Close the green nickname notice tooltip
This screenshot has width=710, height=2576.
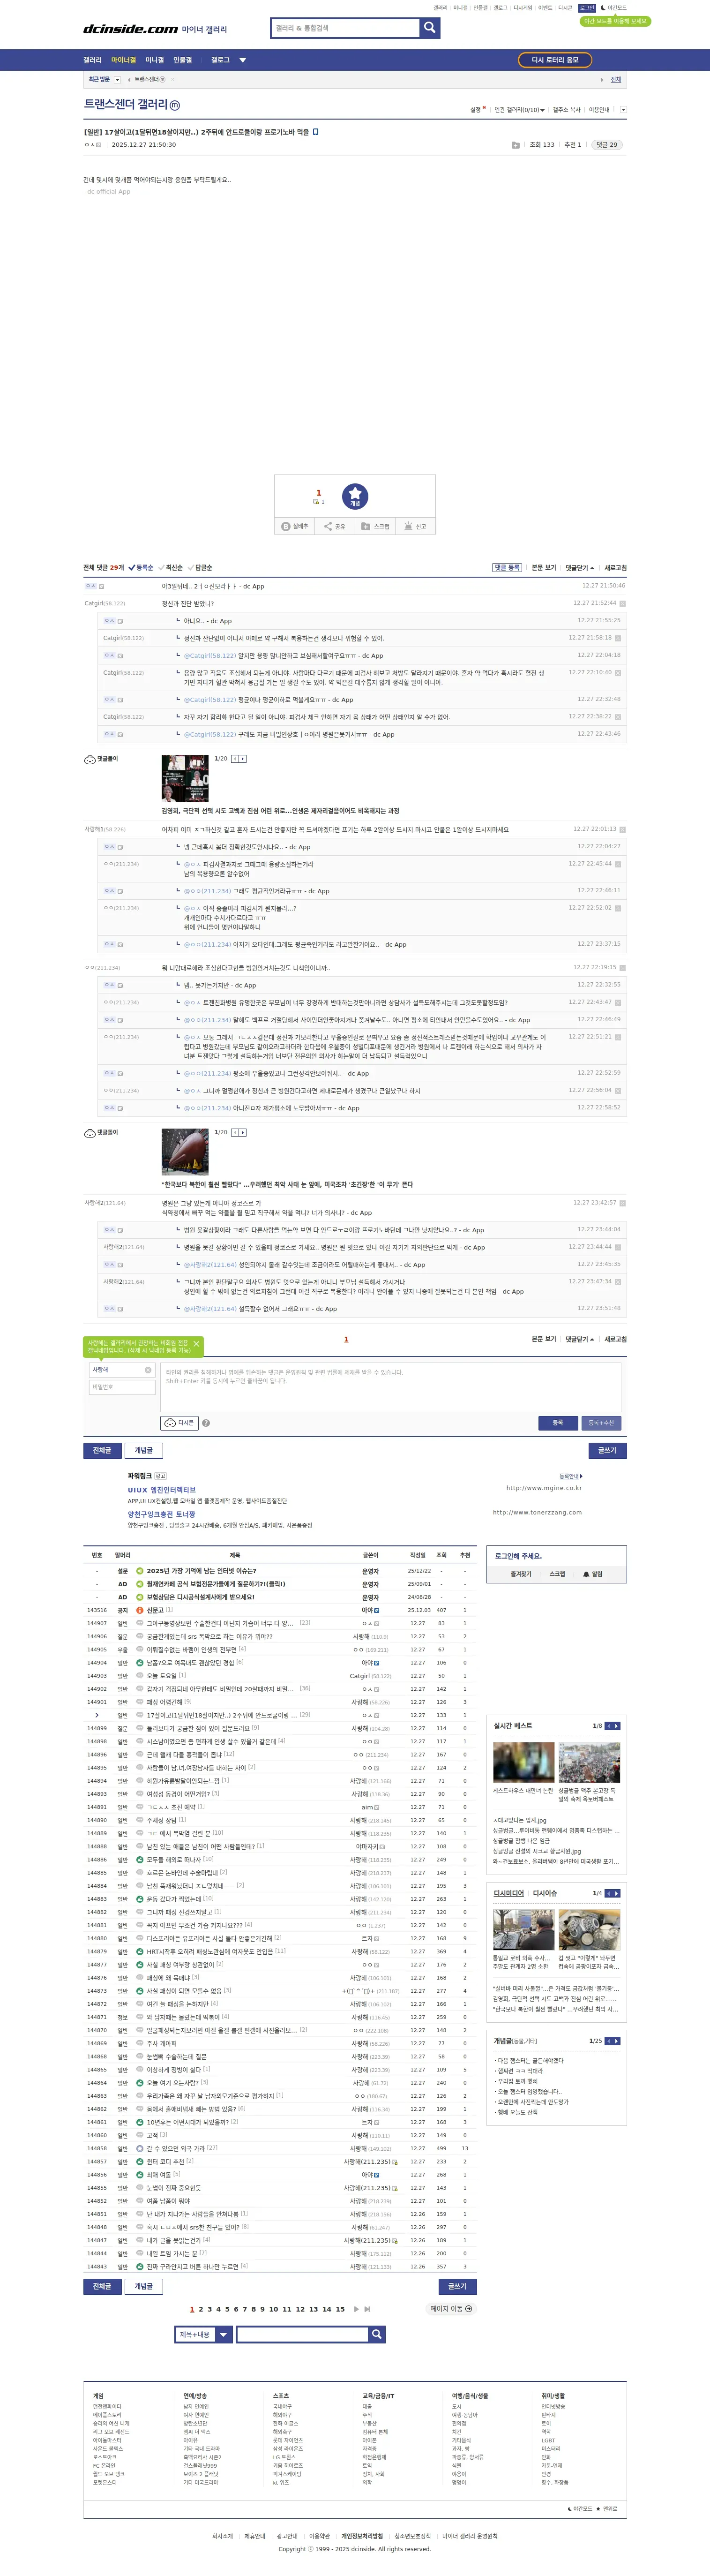point(196,1343)
